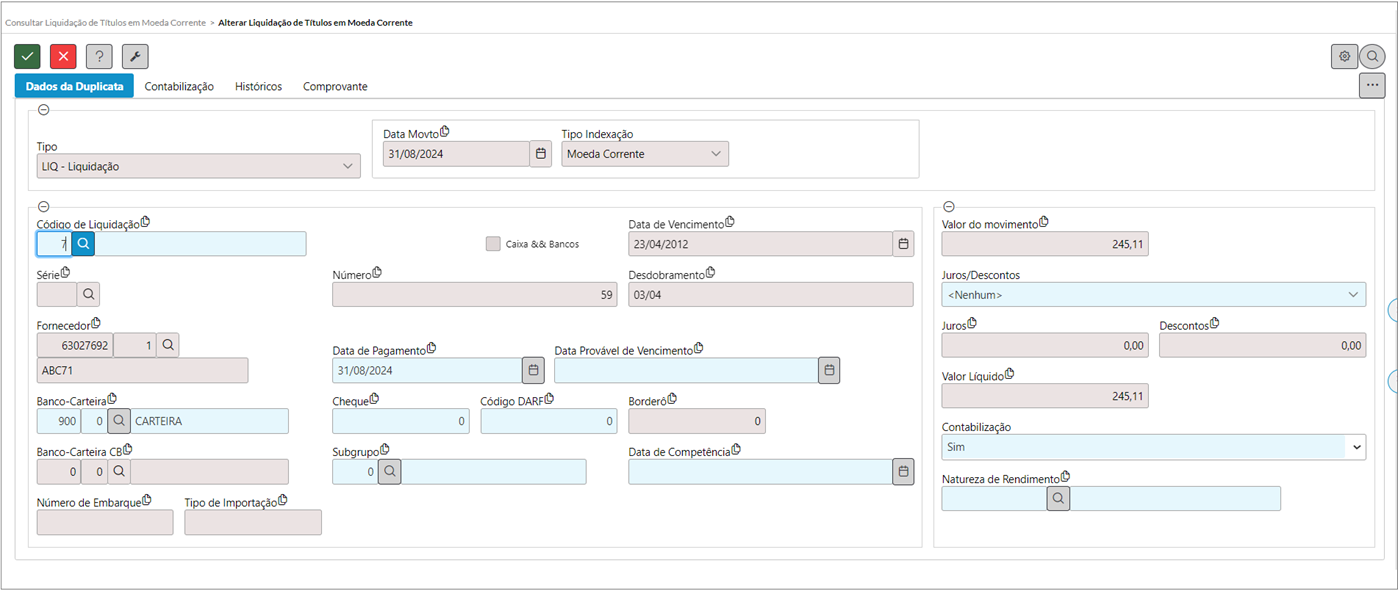
Task: Click the Data de Competência field
Action: 760,472
